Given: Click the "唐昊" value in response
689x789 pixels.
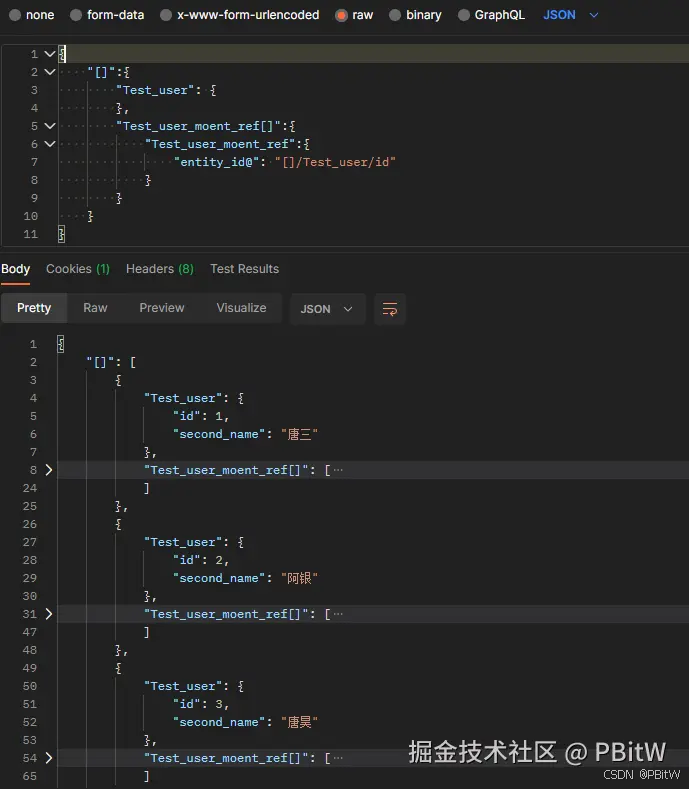Looking at the screenshot, I should pyautogui.click(x=299, y=722).
